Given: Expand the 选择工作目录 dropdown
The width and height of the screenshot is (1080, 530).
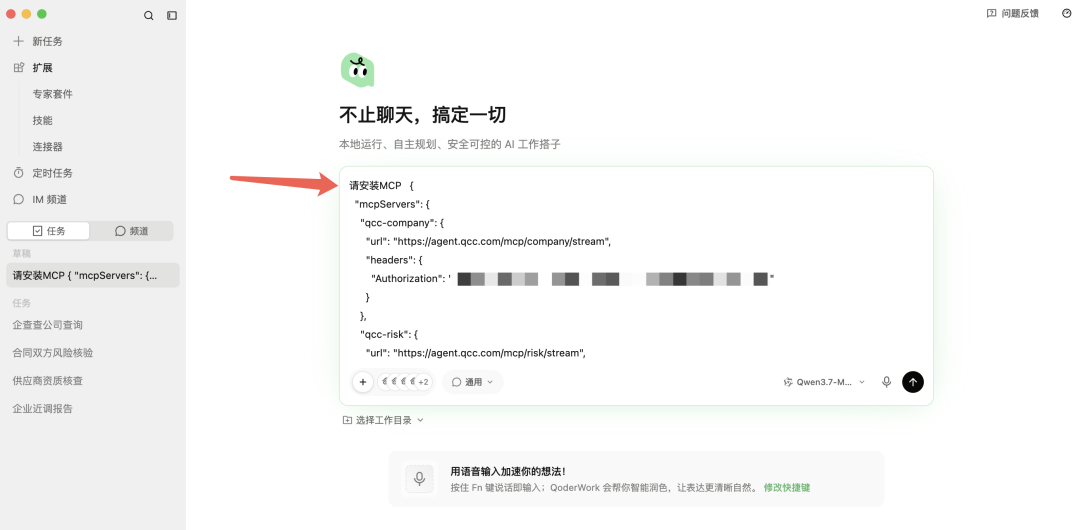Looking at the screenshot, I should pos(383,420).
